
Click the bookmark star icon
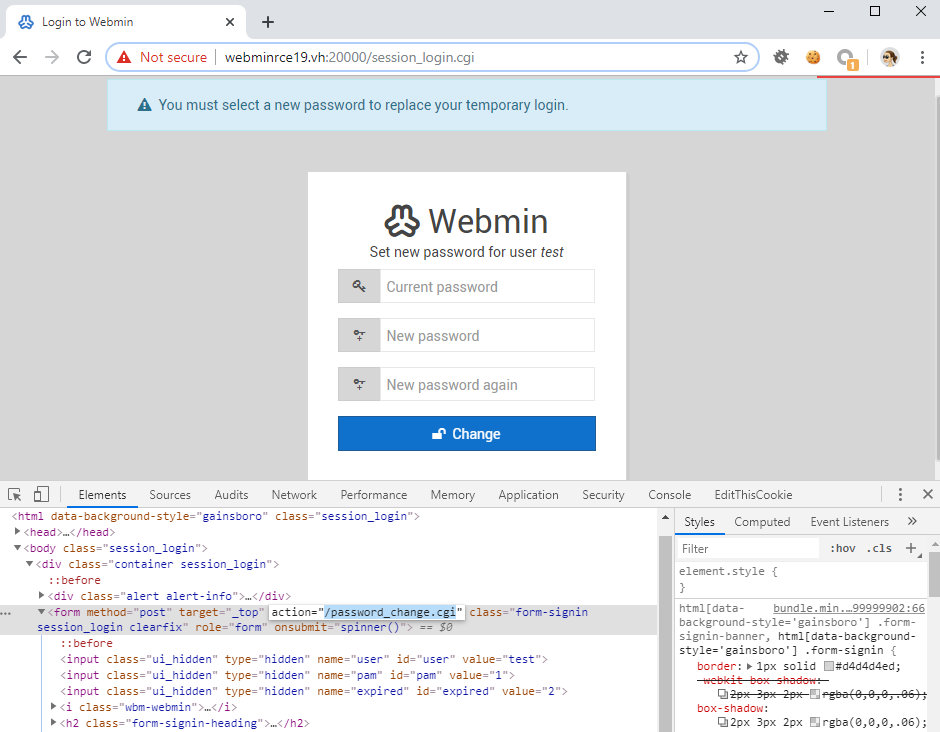point(741,57)
